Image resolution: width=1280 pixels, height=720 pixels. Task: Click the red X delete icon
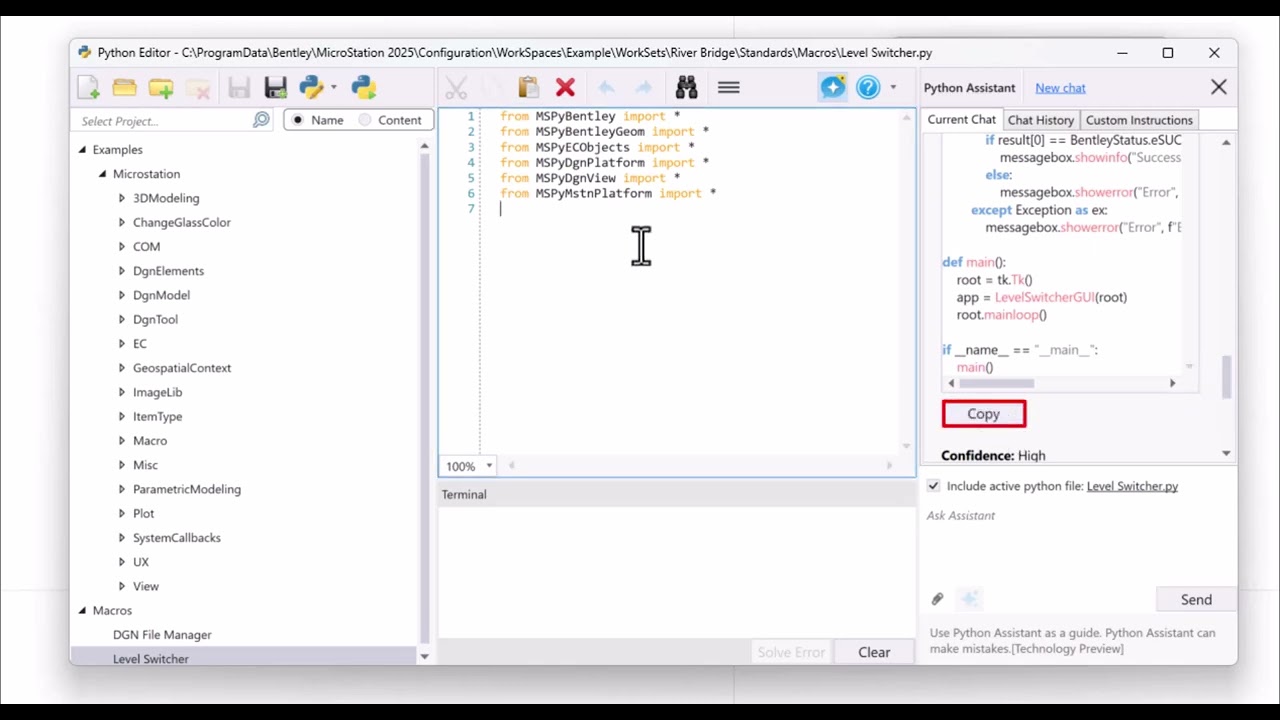(x=565, y=88)
